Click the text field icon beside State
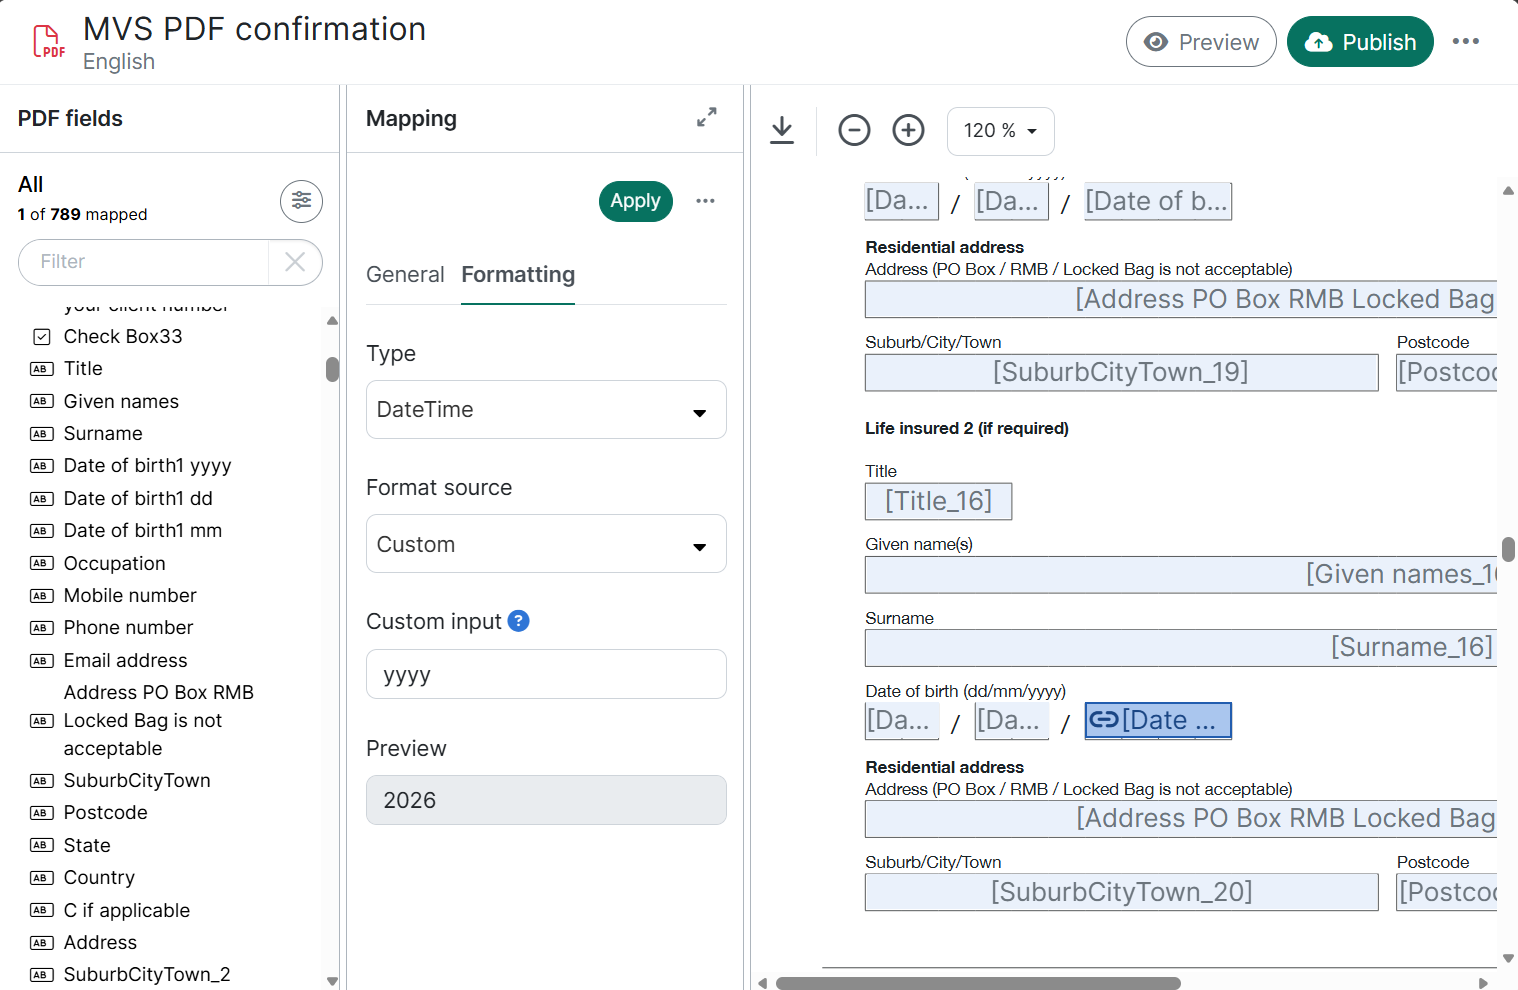This screenshot has width=1518, height=990. click(42, 845)
